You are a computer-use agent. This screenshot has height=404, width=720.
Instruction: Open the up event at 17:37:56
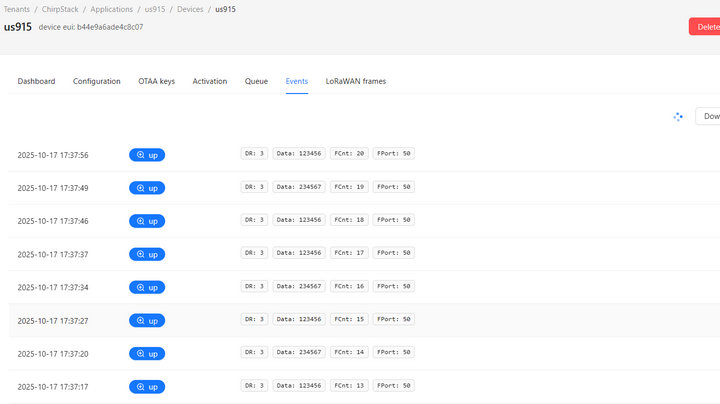pos(147,155)
